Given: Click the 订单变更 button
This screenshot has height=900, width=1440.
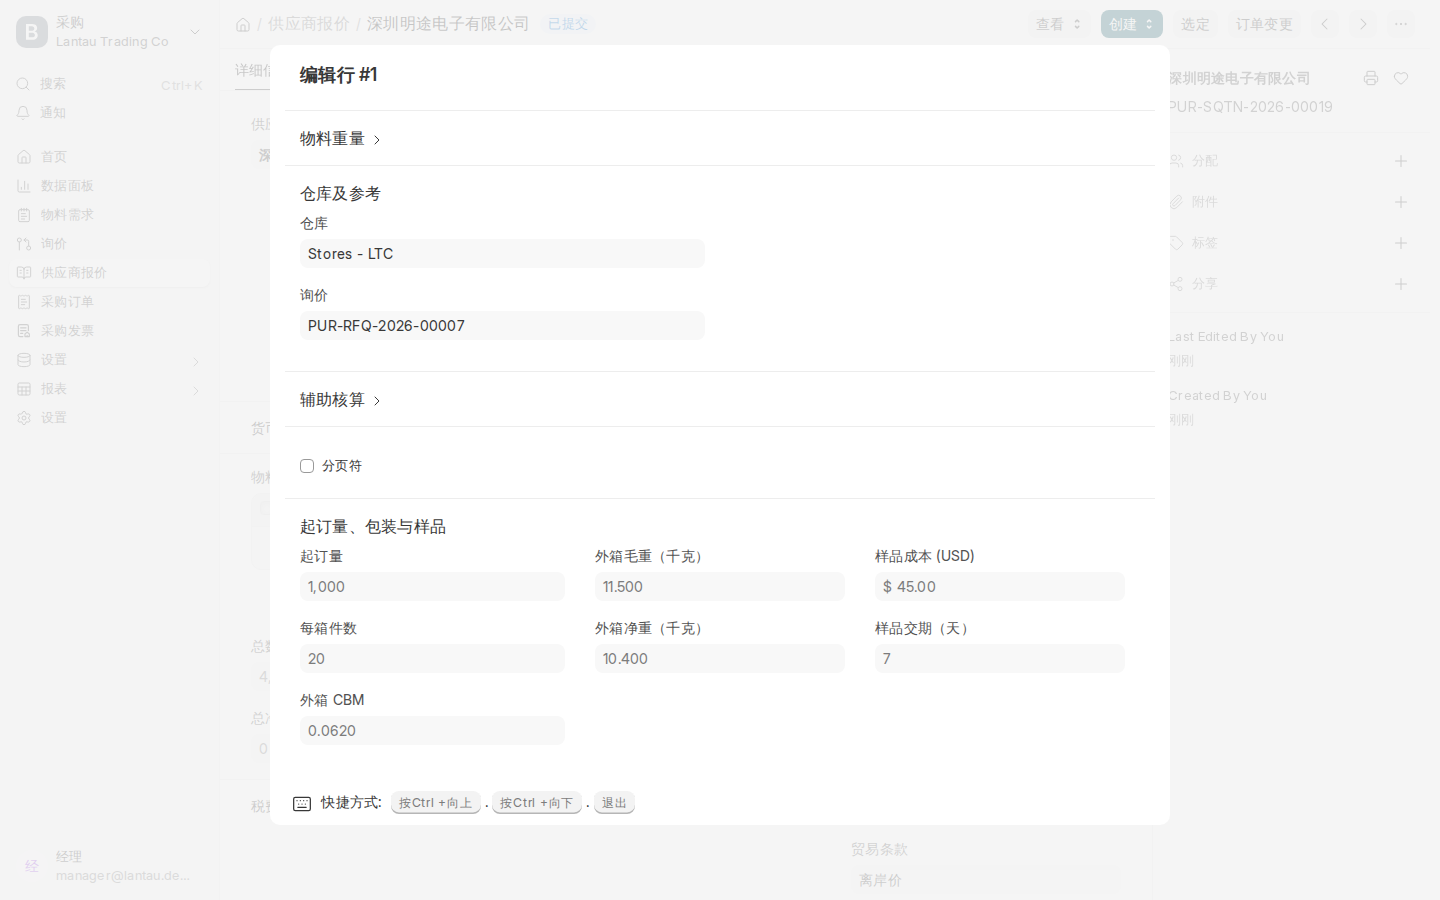Looking at the screenshot, I should pos(1264,24).
